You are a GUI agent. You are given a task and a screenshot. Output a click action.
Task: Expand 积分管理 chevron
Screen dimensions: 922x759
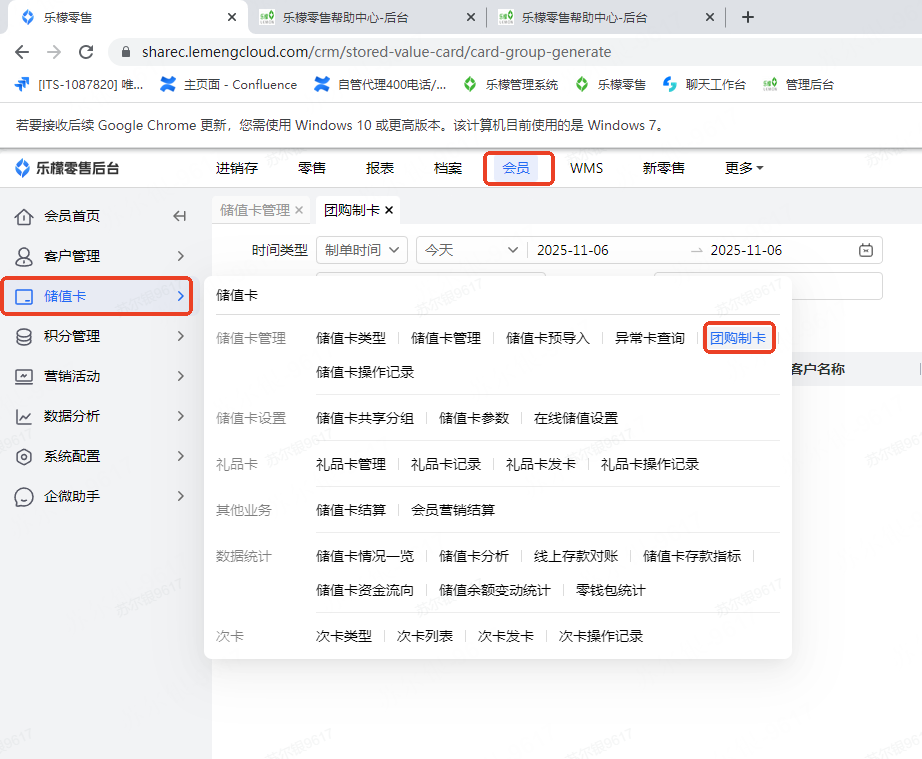tap(181, 336)
